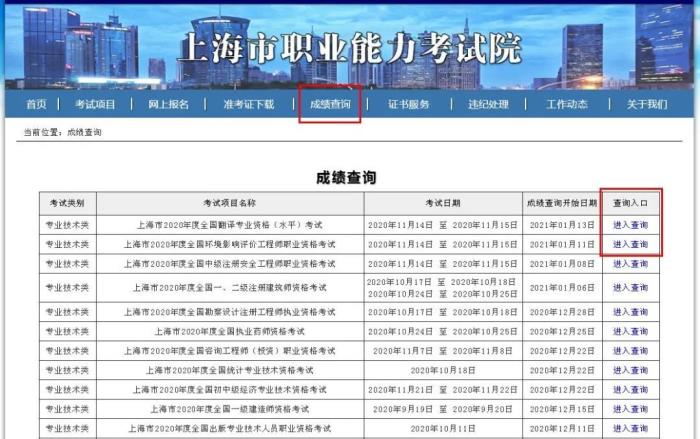Select 关于我们 in the navigation bar
The height and width of the screenshot is (439, 700).
646,104
